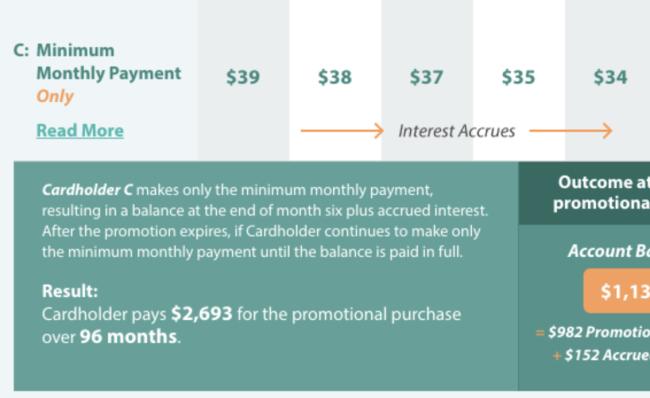Screen dimensions: 650x398
Task: Click the $152 Accrued interest line
Action: 601,355
